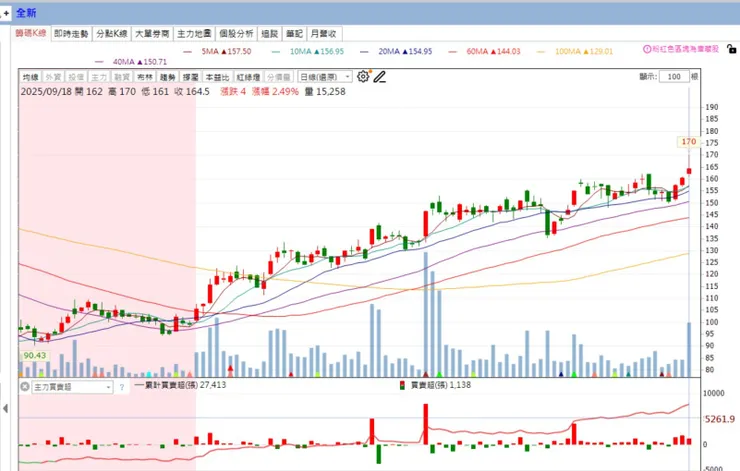
Task: Click the 量 15,258 volume text
Action: tap(325, 92)
